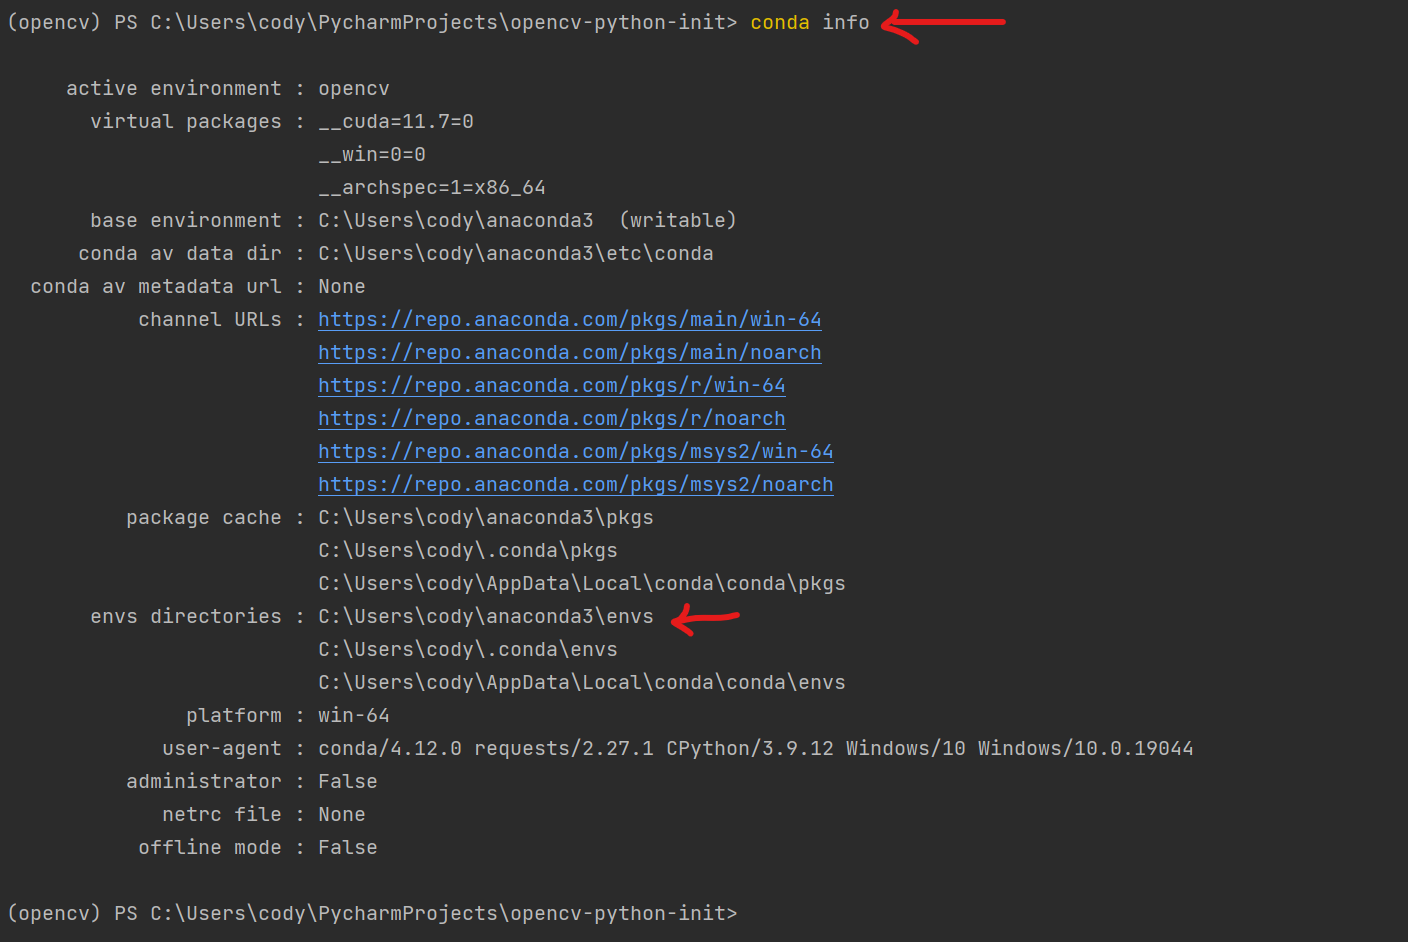1408x942 pixels.
Task: Click the active environment value 'opencv'
Action: (x=353, y=89)
